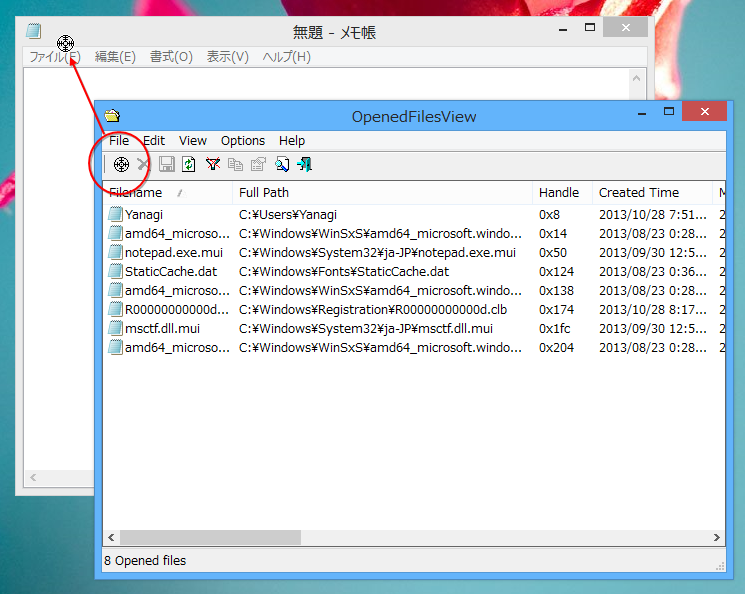
Task: Click the handle value 0x138
Action: pyautogui.click(x=556, y=291)
